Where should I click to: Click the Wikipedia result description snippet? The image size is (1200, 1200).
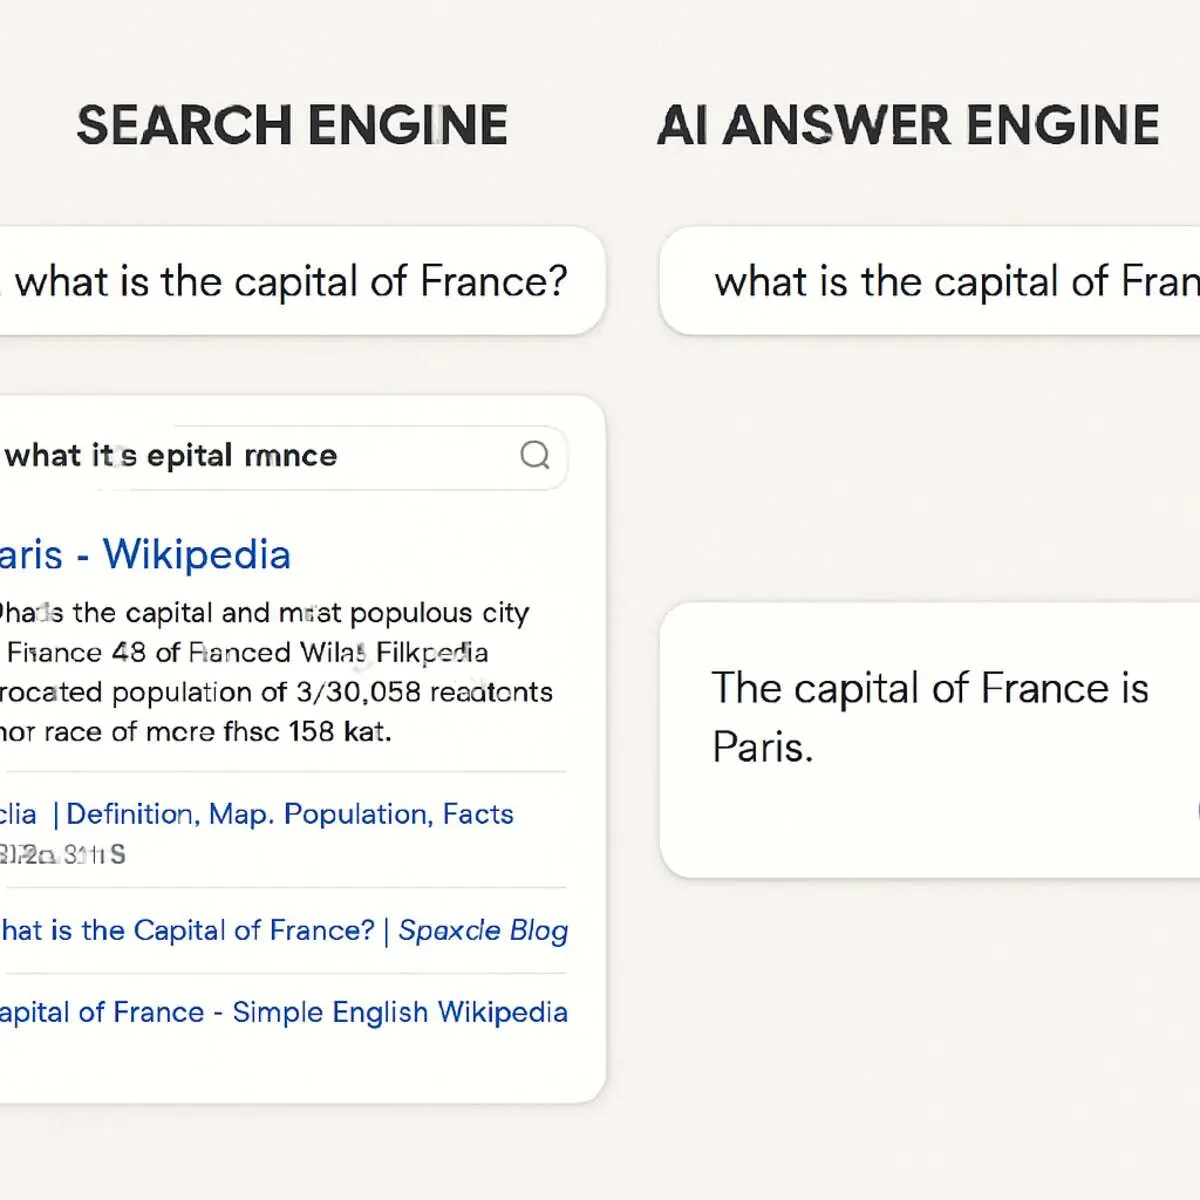tap(276, 672)
